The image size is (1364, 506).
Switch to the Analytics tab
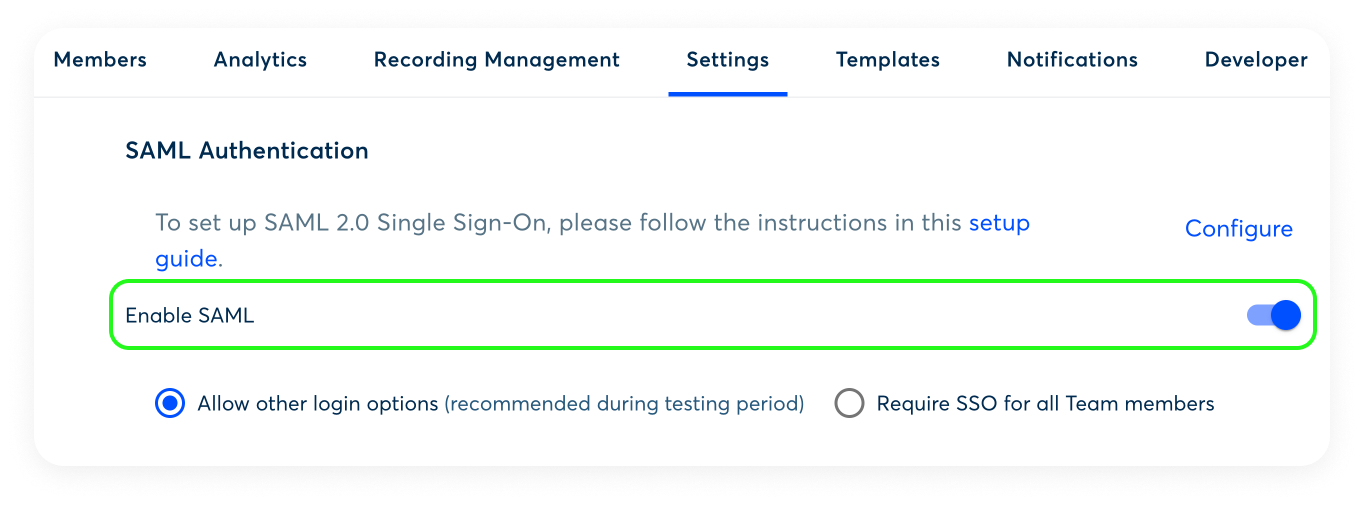point(260,60)
